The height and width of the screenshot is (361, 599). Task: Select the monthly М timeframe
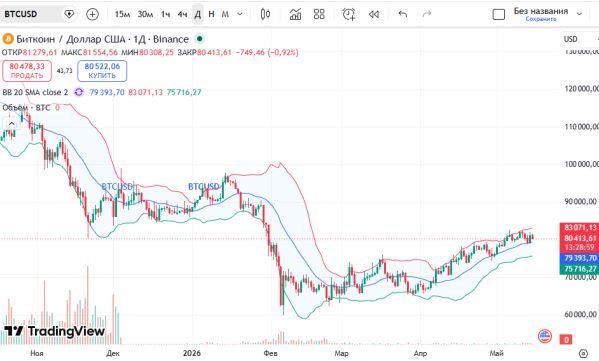(225, 14)
